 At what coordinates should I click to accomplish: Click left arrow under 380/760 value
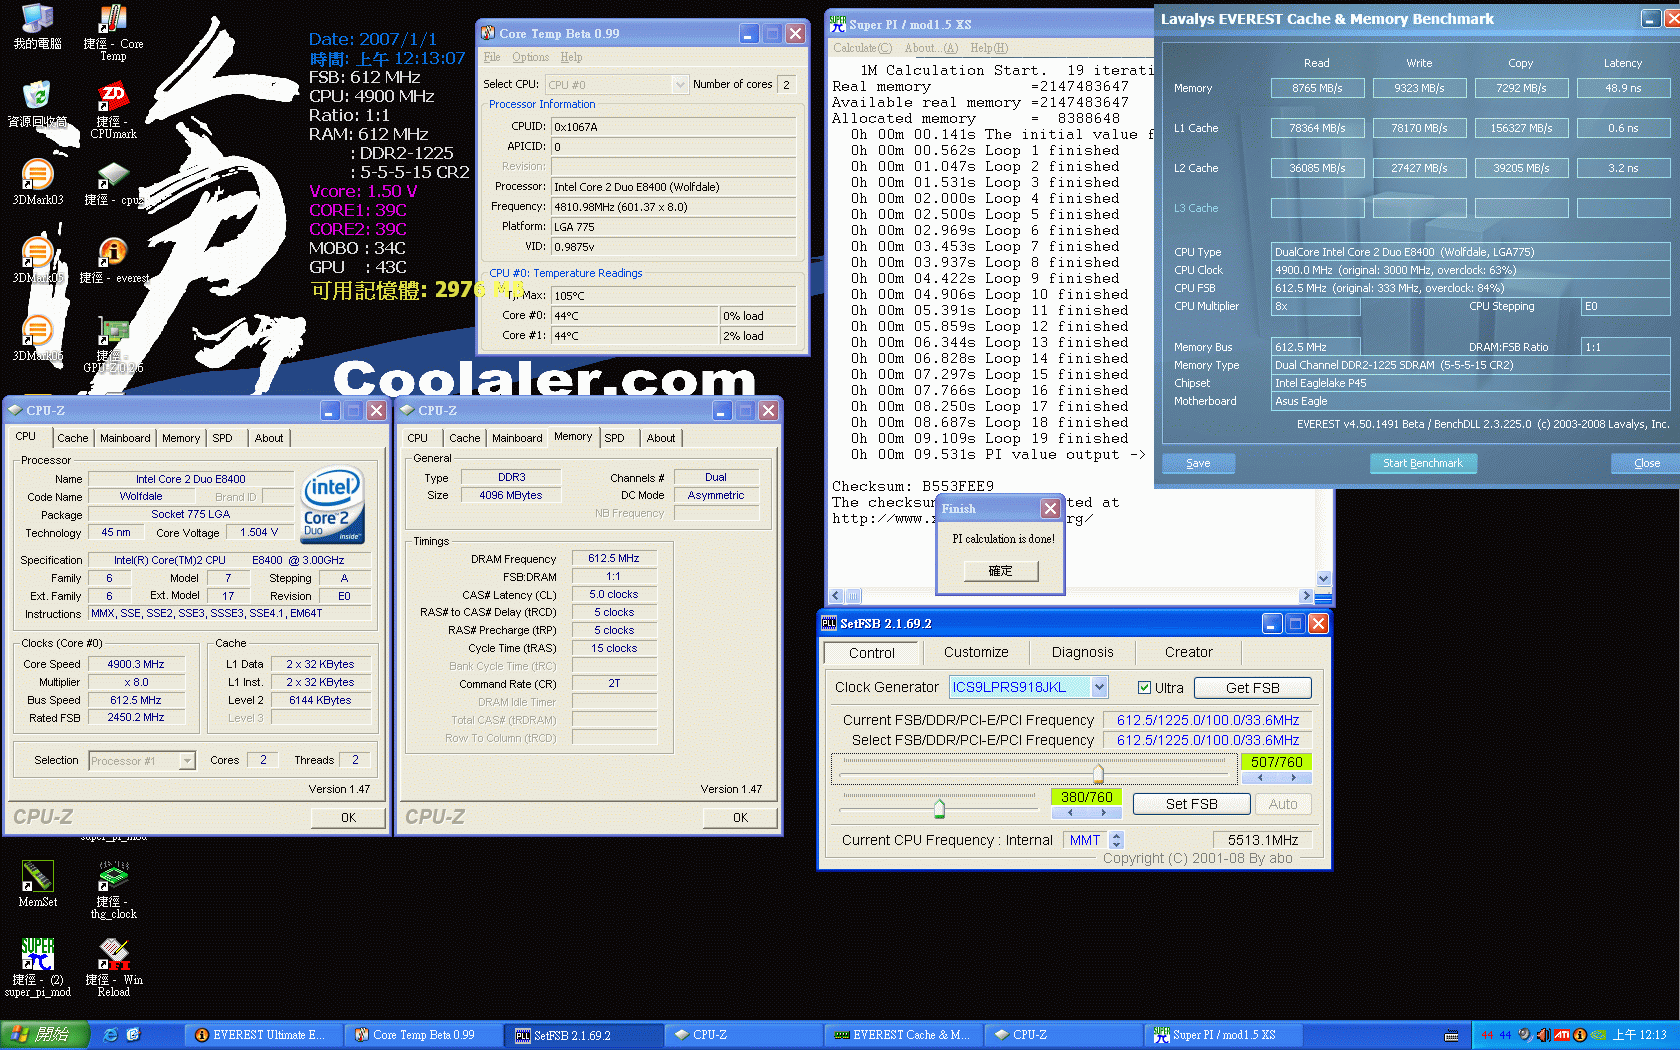[1070, 813]
